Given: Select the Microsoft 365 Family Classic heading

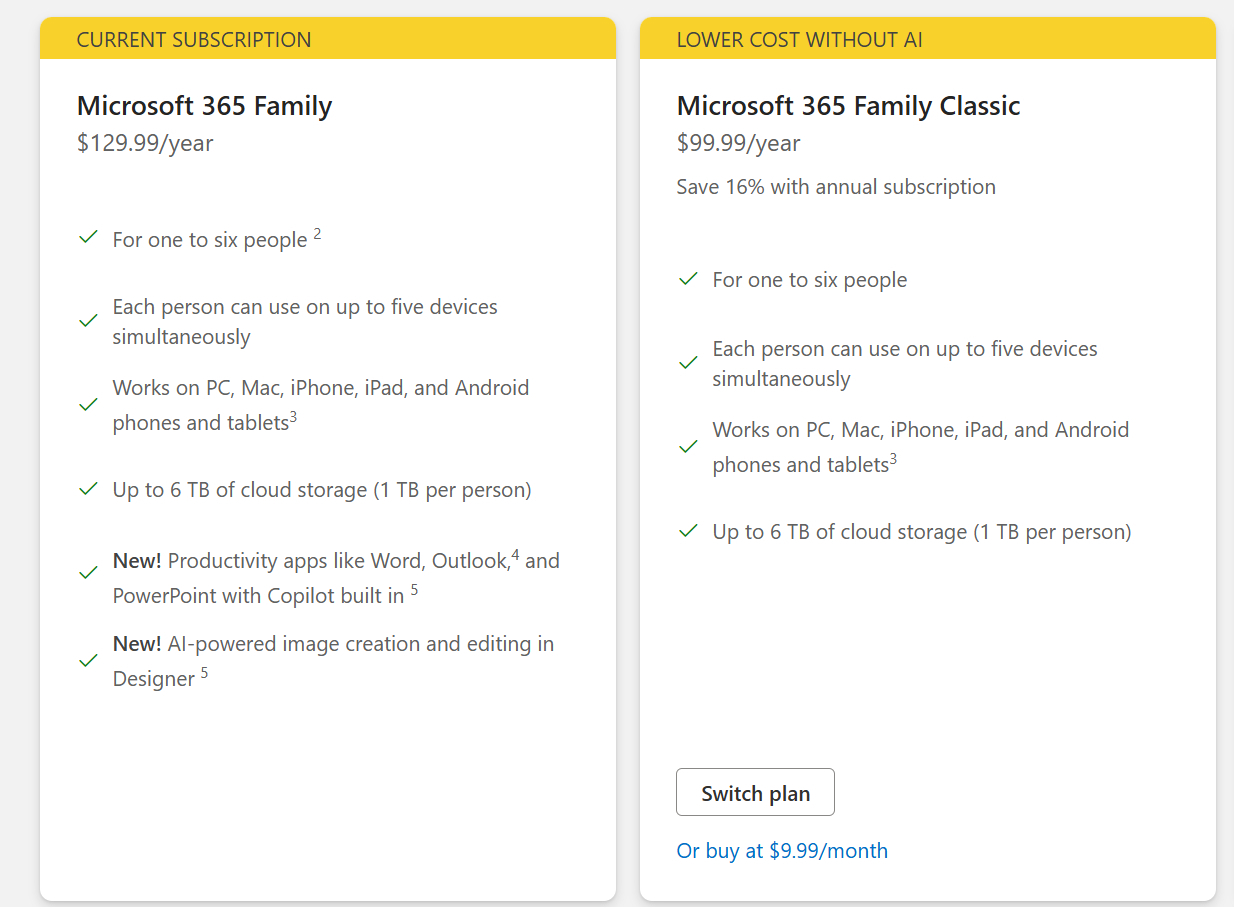Looking at the screenshot, I should pos(848,106).
